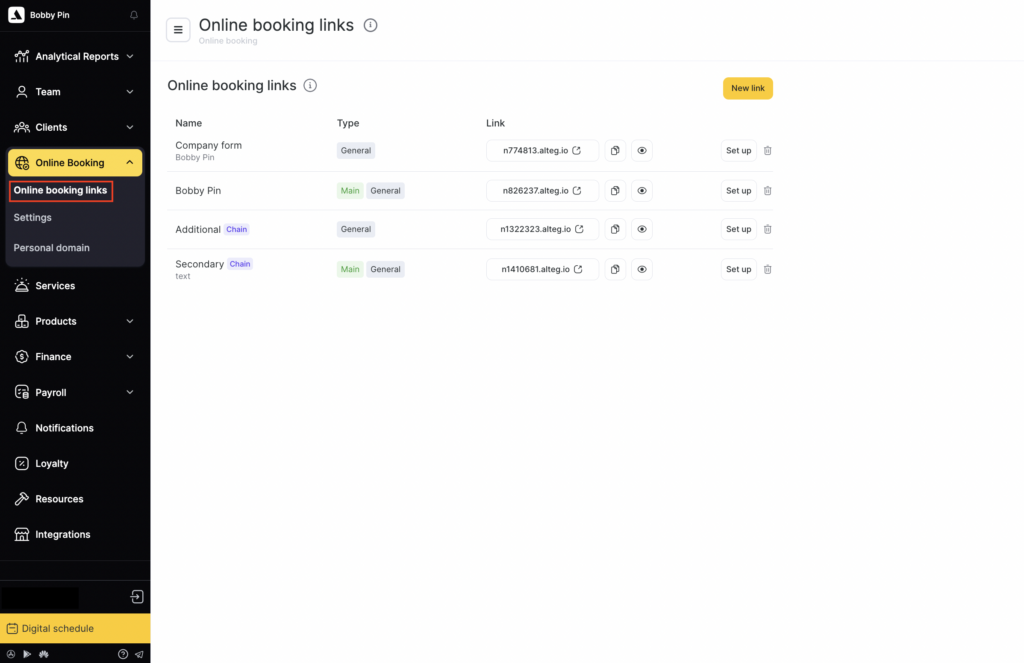This screenshot has width=1024, height=663.
Task: Toggle eye icon for Secondary link
Action: [x=642, y=269]
